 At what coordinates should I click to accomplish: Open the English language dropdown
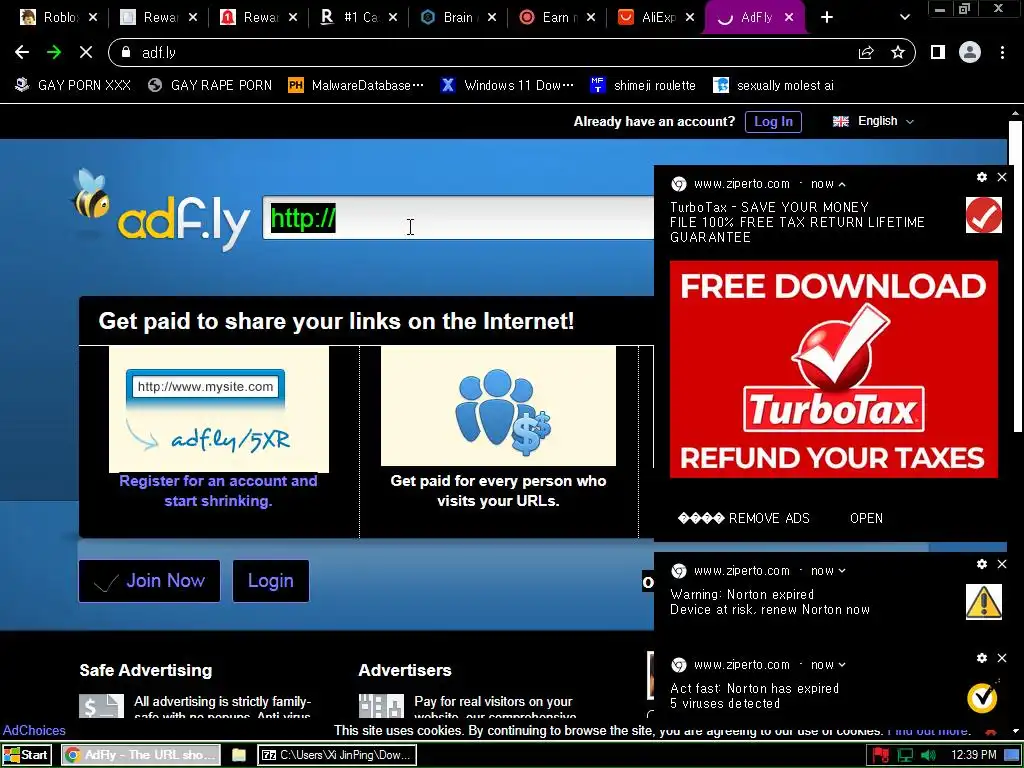tap(873, 121)
